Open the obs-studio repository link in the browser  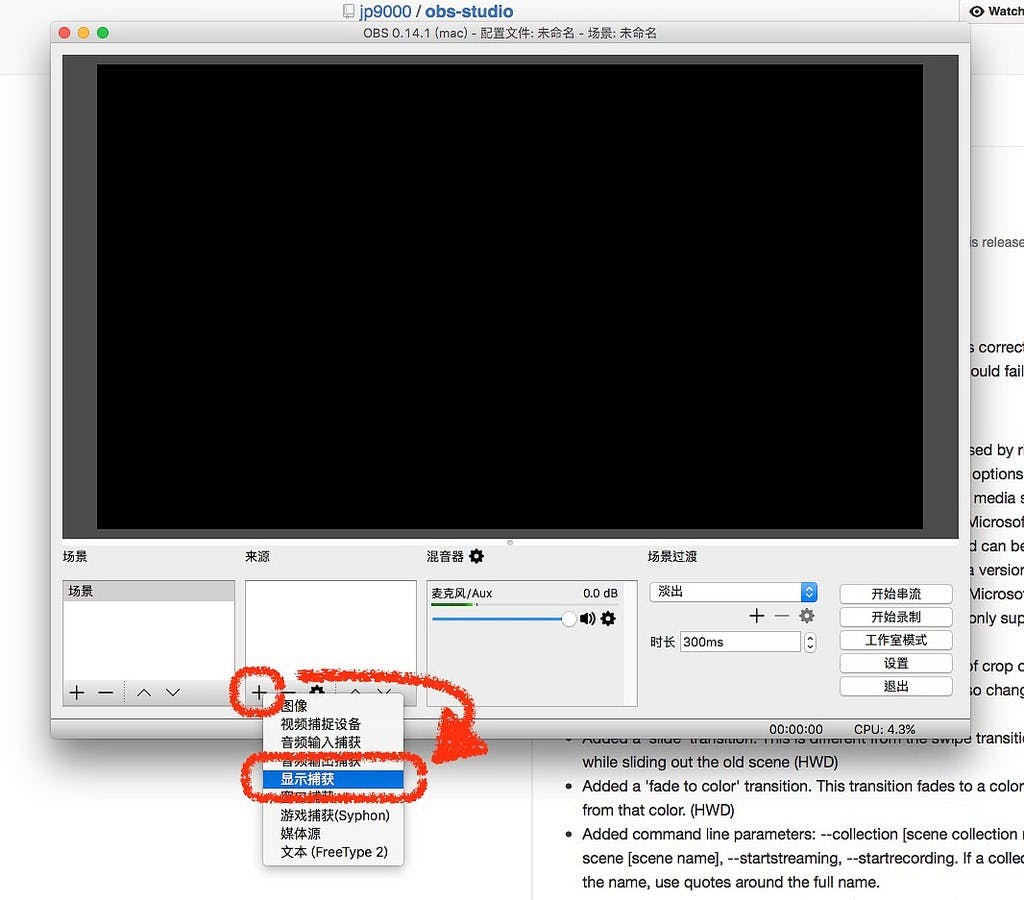point(469,11)
